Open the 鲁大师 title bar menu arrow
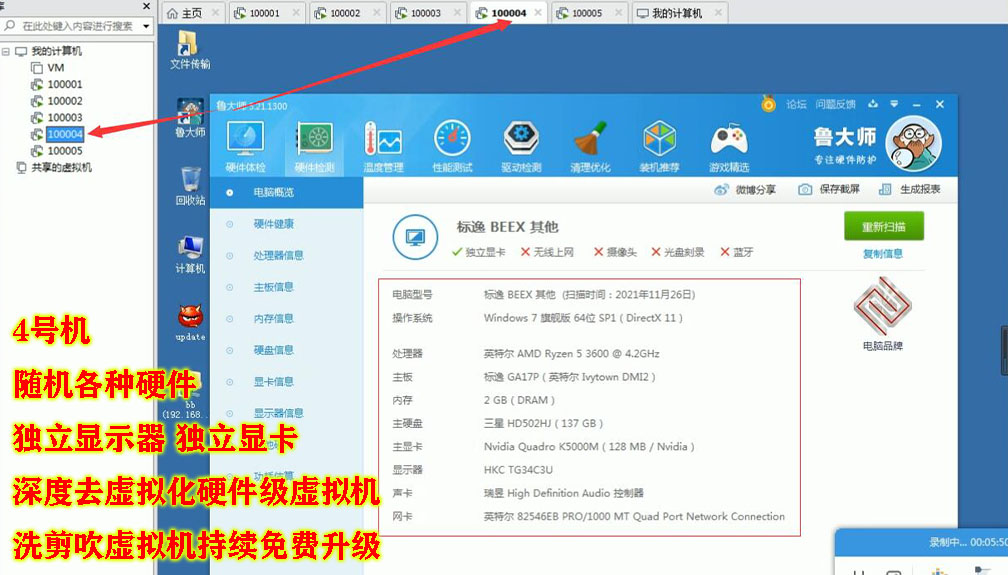The height and width of the screenshot is (575, 1008). point(894,104)
